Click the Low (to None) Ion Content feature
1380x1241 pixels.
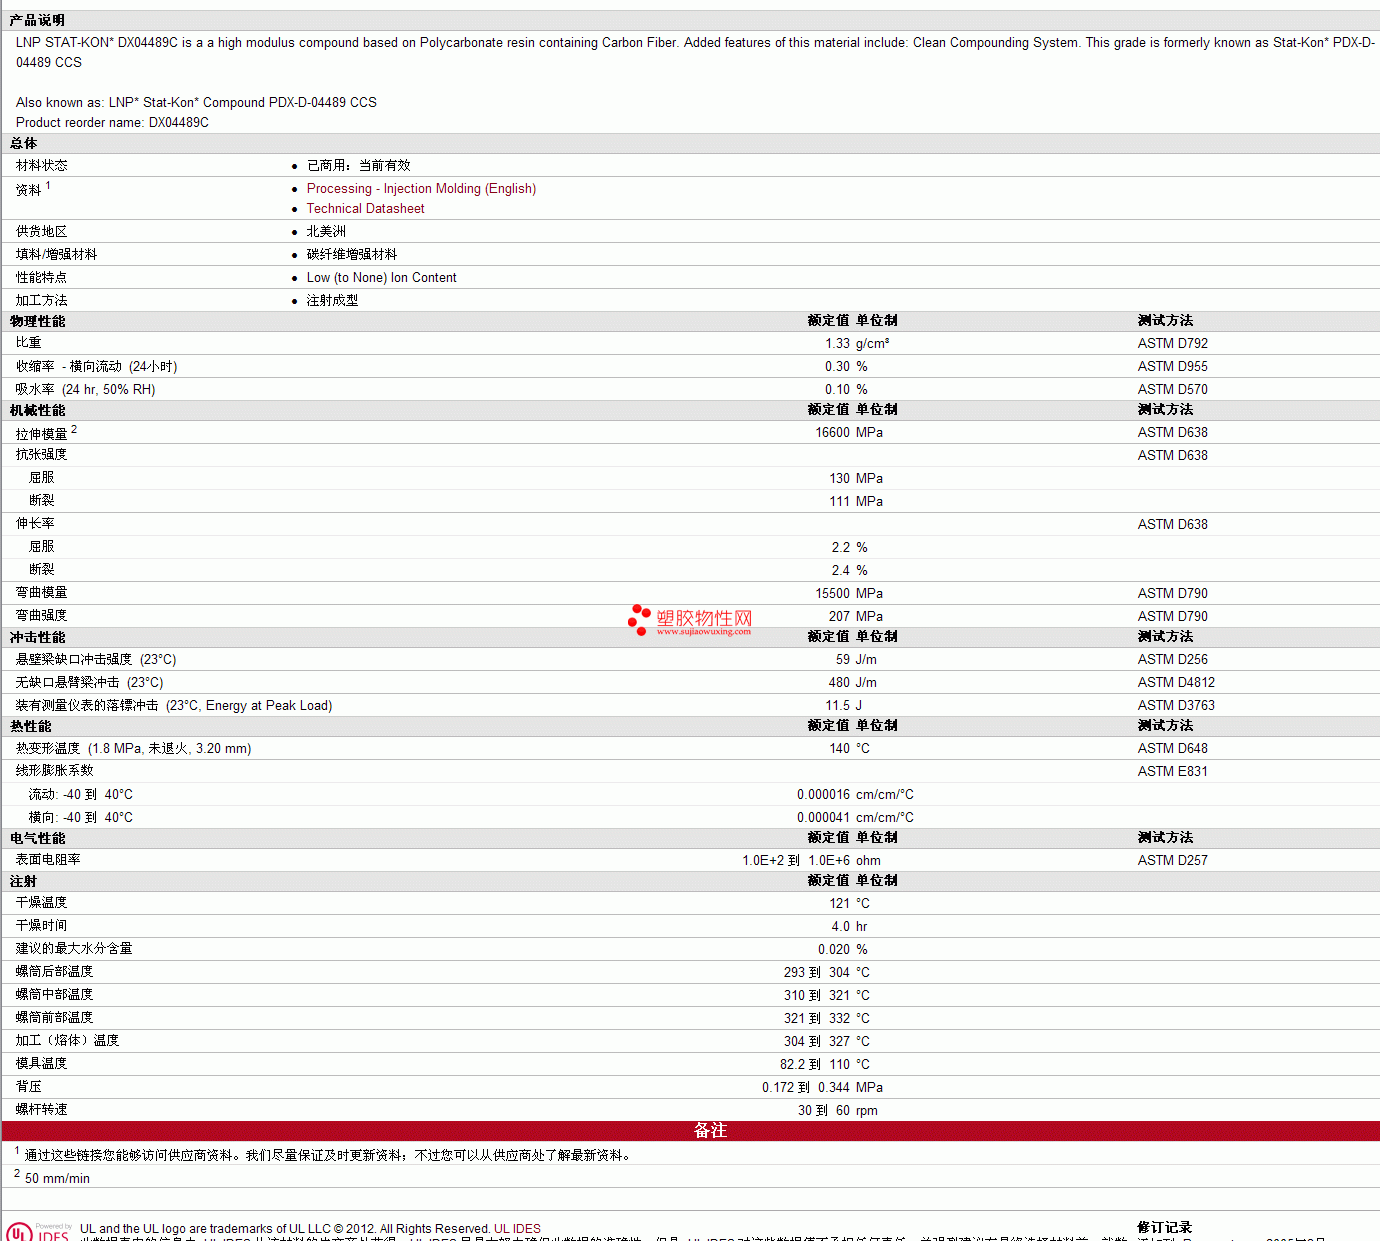click(x=381, y=278)
